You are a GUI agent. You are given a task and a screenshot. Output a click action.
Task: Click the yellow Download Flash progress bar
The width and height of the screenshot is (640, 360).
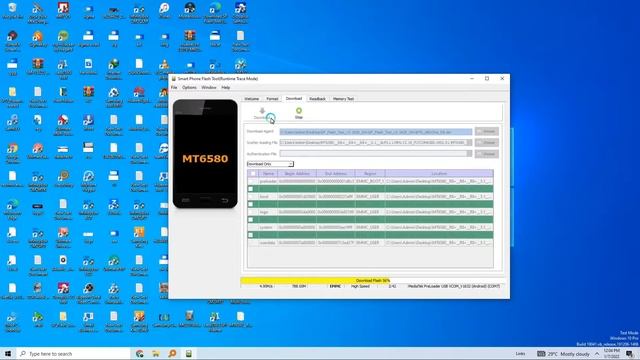coord(315,280)
